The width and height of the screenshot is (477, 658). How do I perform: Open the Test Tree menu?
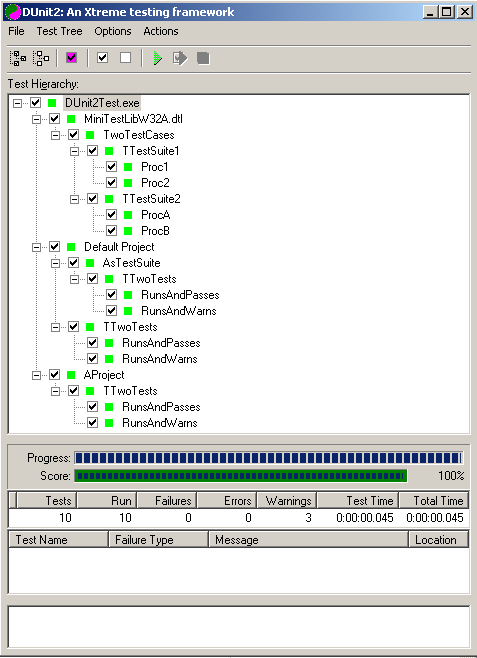(x=60, y=31)
